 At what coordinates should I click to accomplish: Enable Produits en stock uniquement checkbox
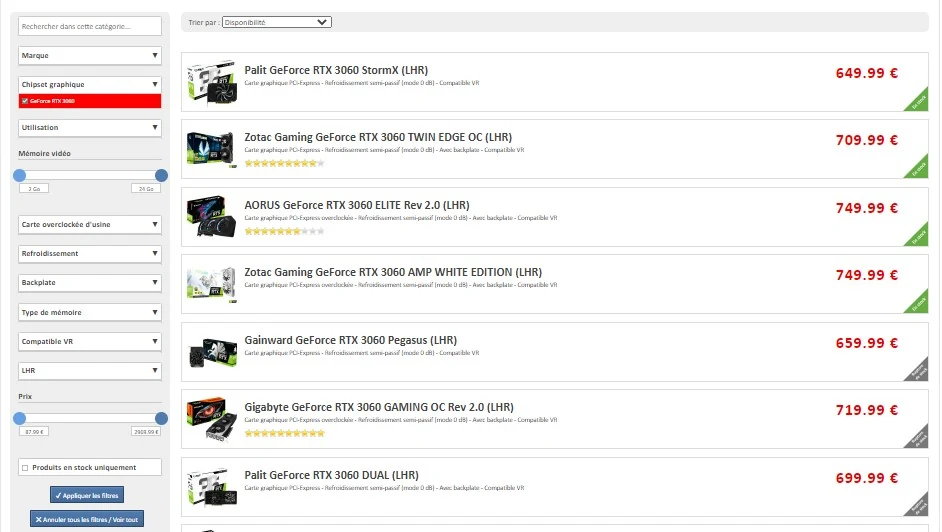pos(25,468)
